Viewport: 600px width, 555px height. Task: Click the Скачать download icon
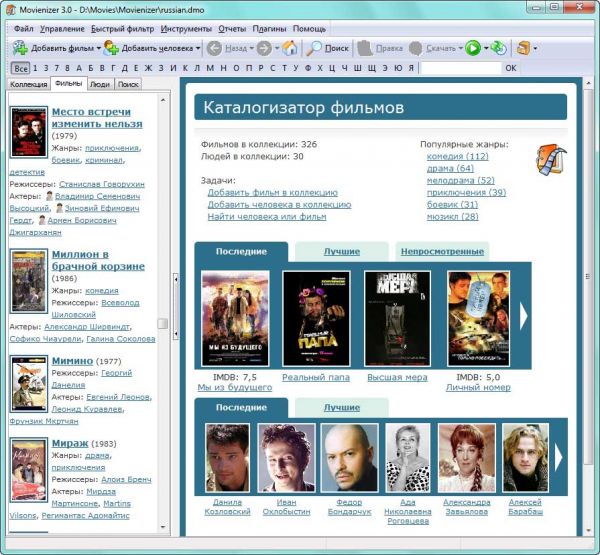(416, 48)
